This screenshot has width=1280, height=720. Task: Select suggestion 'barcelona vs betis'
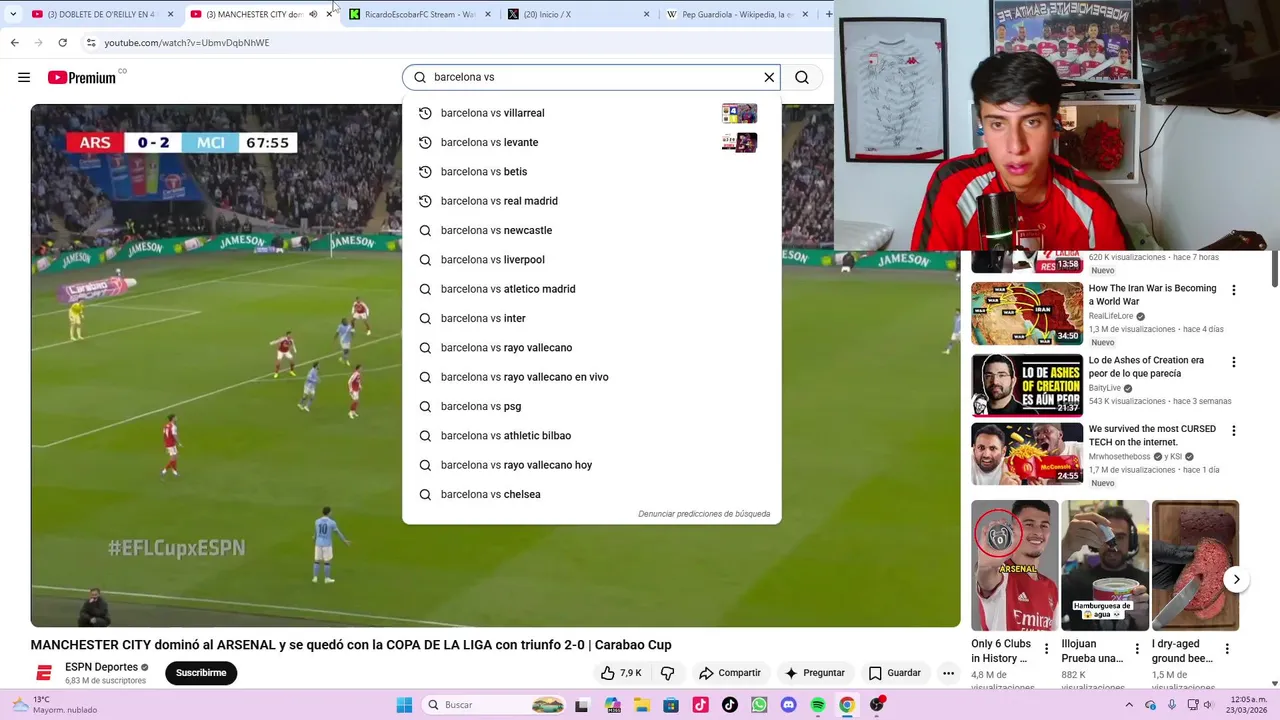point(591,172)
